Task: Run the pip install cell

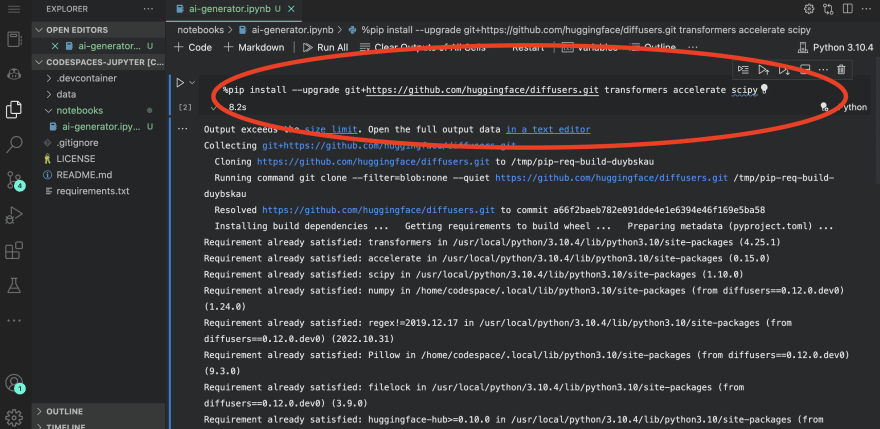Action: [181, 83]
